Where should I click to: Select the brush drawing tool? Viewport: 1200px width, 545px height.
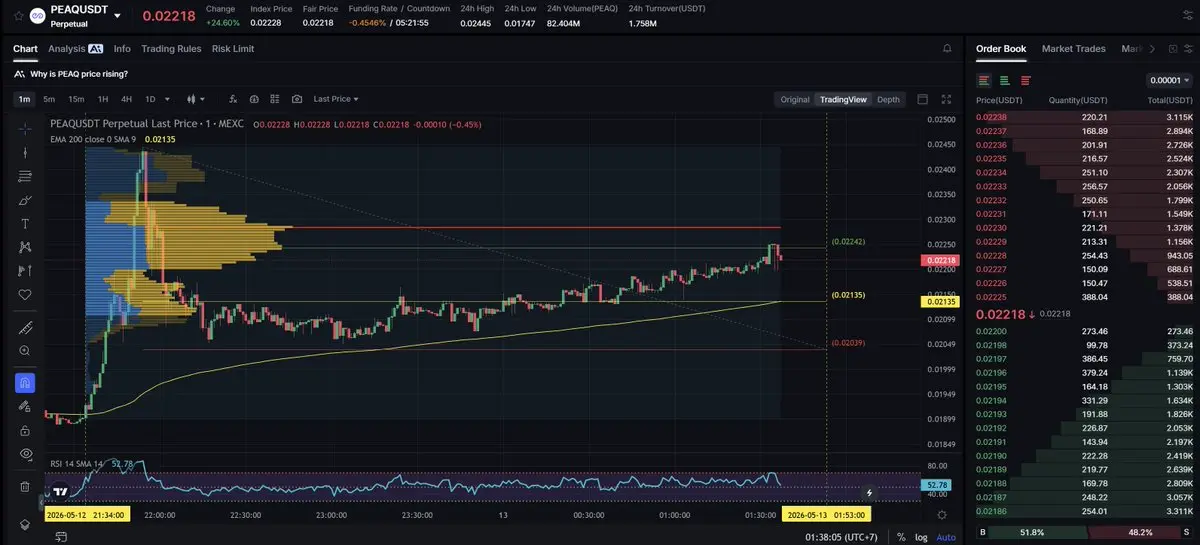[25, 200]
